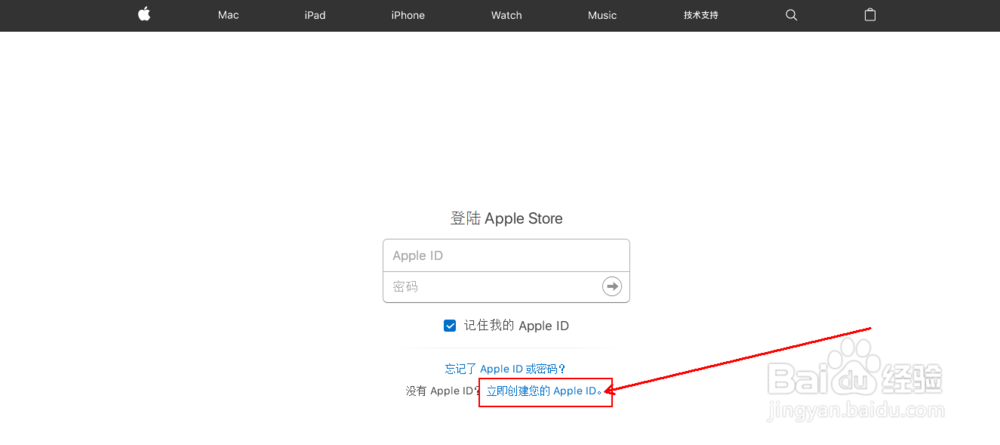The image size is (1000, 445).
Task: Click the 忘记了 Apple ID 或密码 link
Action: click(506, 368)
